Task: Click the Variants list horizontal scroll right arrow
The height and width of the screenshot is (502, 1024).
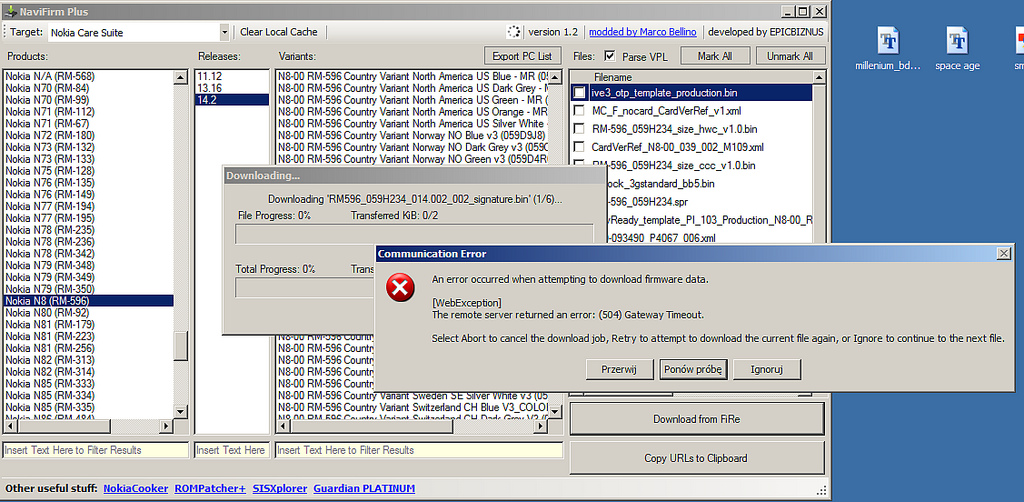Action: 540,426
